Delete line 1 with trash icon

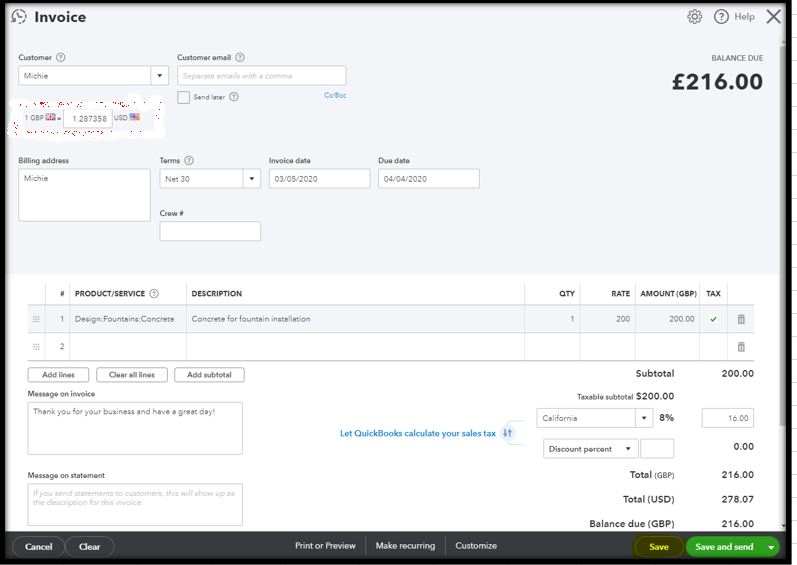[741, 319]
